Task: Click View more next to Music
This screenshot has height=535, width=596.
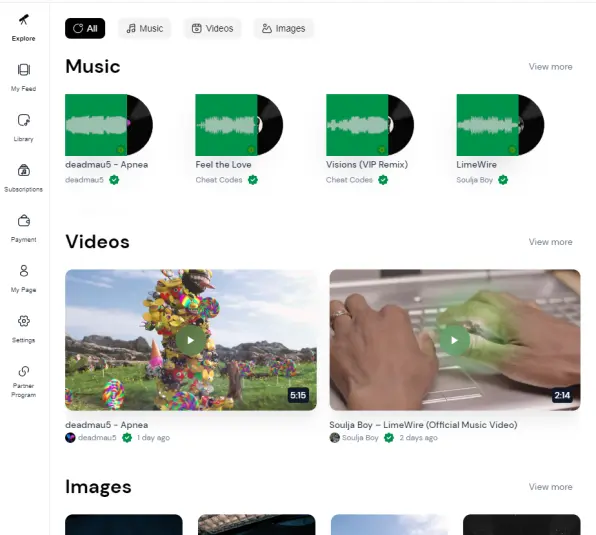Action: tap(550, 66)
